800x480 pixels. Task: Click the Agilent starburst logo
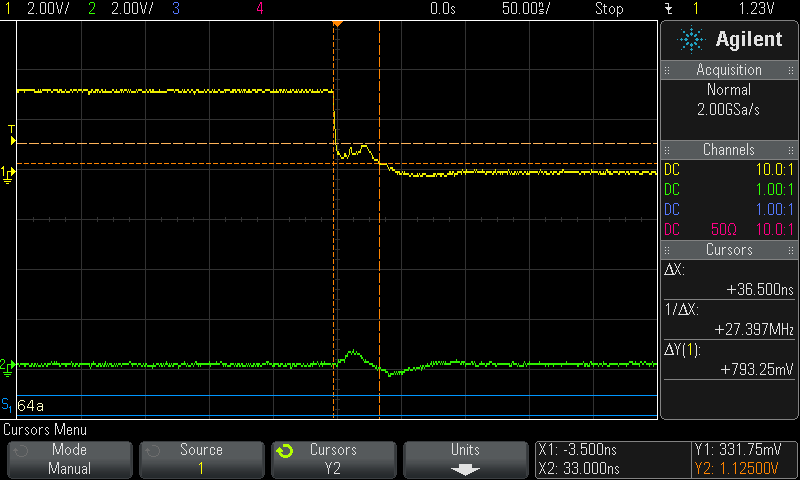[690, 39]
